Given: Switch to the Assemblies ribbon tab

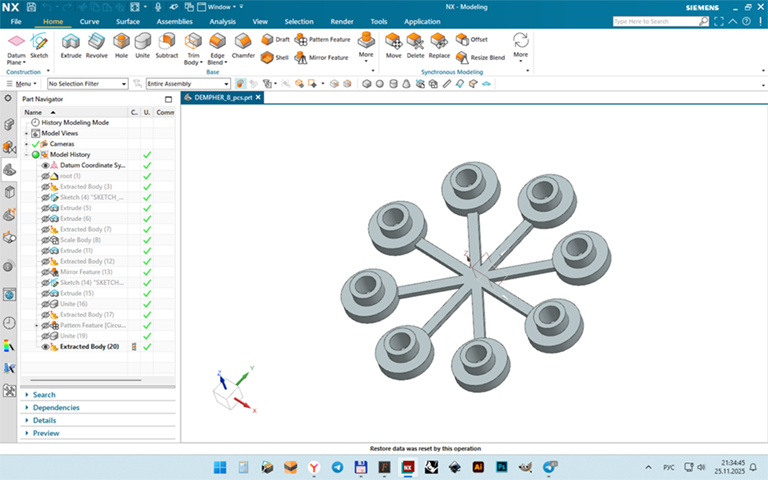Looking at the screenshot, I should click(x=174, y=22).
